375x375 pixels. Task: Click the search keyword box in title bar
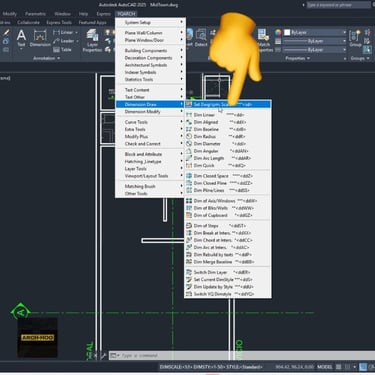click(338, 5)
